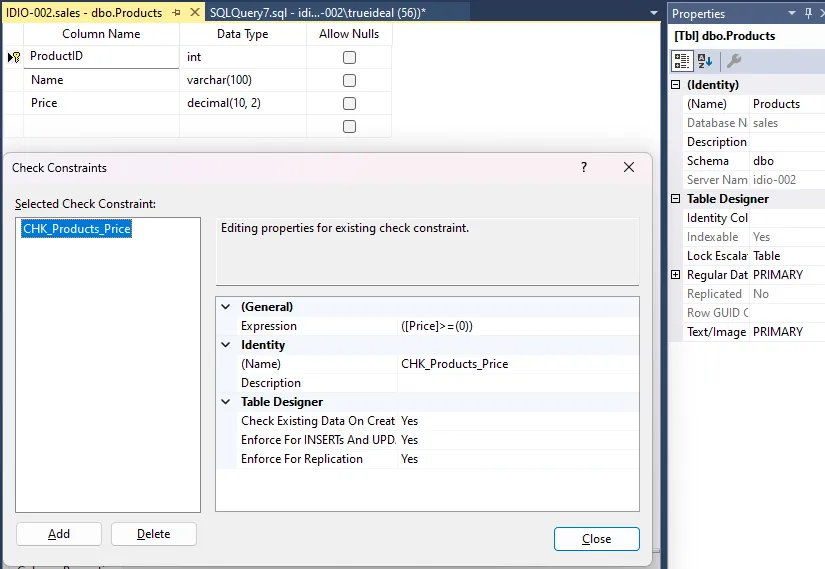The image size is (825, 569).
Task: Click the Add button
Action: 59,534
